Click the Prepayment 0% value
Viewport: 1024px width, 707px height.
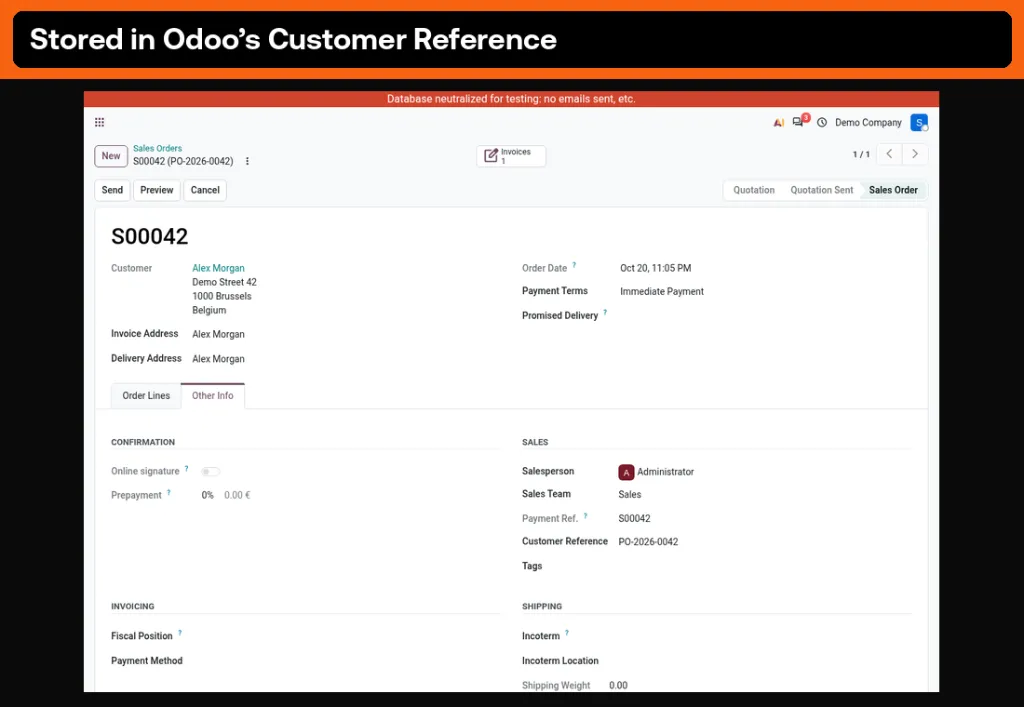208,495
